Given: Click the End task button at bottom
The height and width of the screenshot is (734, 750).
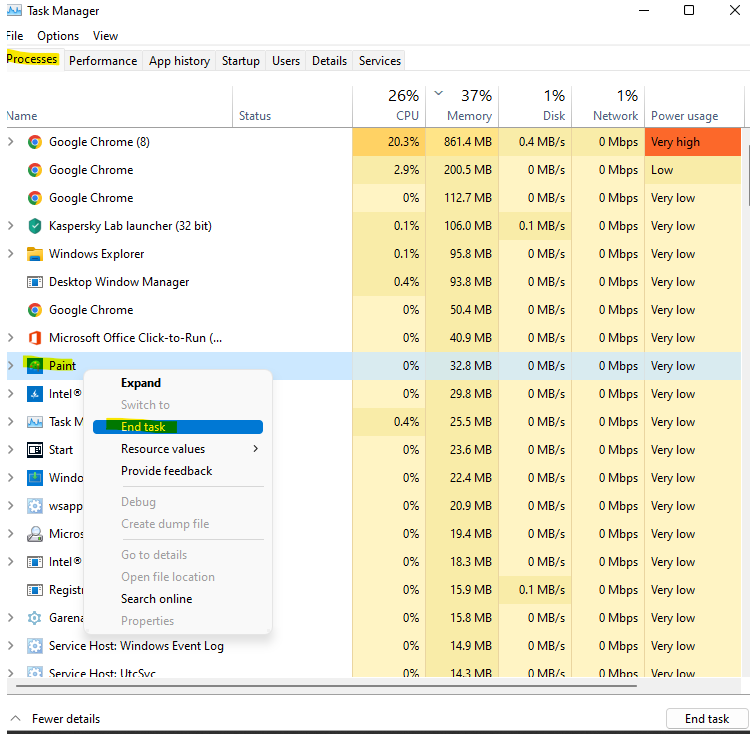Looking at the screenshot, I should point(706,719).
